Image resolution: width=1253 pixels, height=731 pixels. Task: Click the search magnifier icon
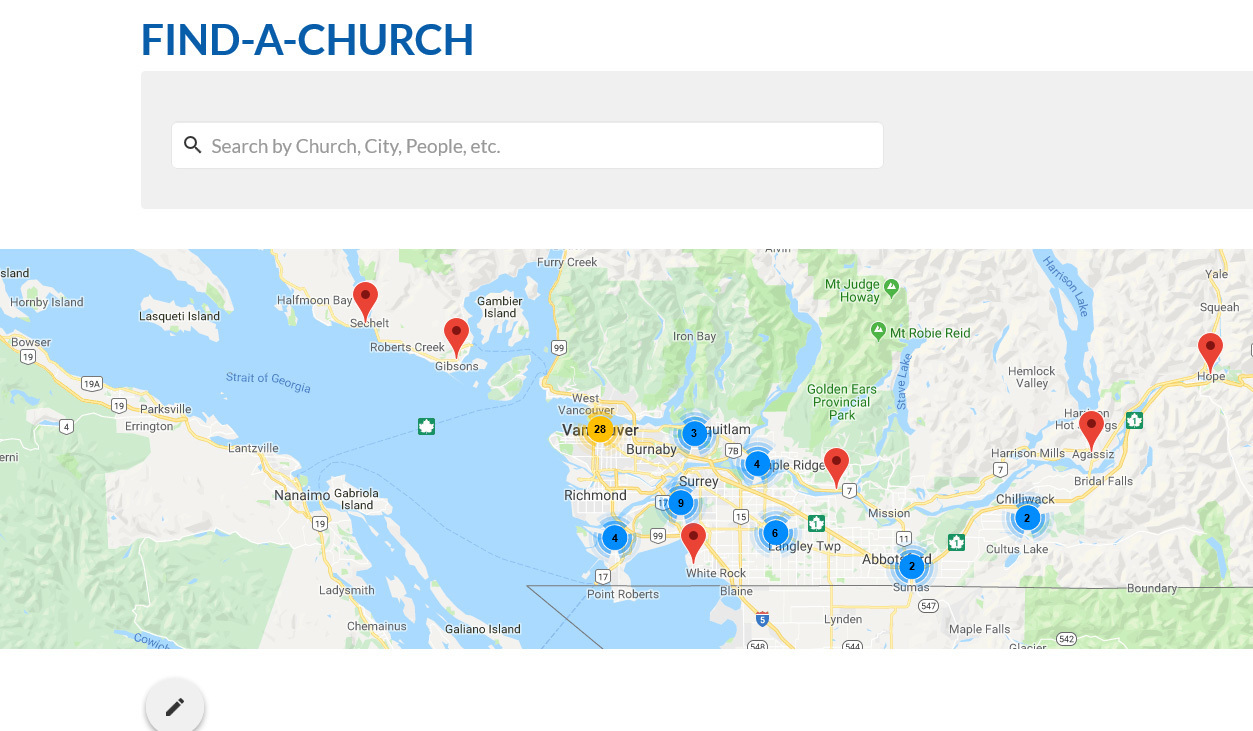[x=193, y=146]
